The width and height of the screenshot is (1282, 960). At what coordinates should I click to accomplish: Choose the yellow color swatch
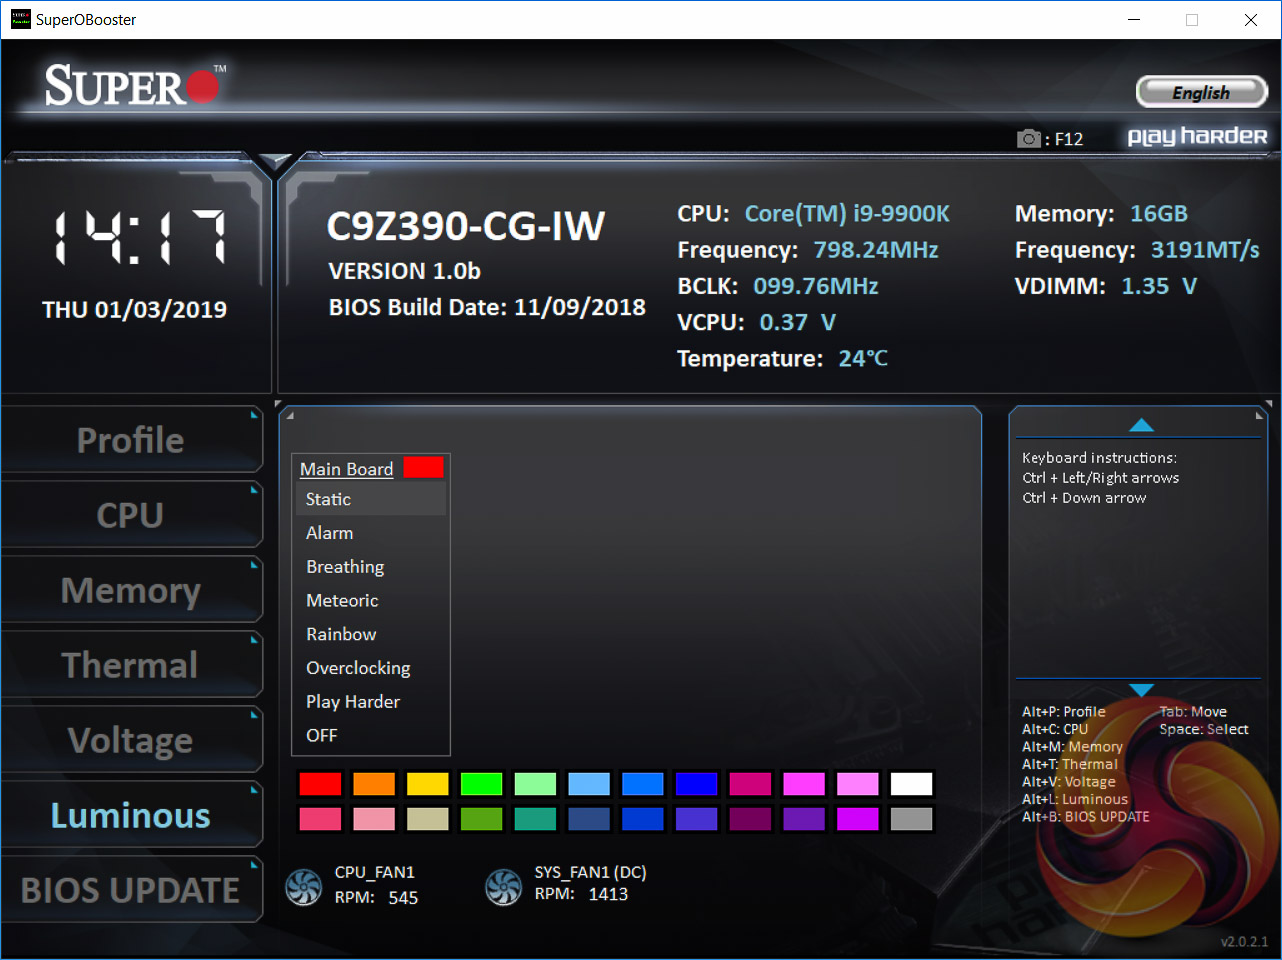428,784
